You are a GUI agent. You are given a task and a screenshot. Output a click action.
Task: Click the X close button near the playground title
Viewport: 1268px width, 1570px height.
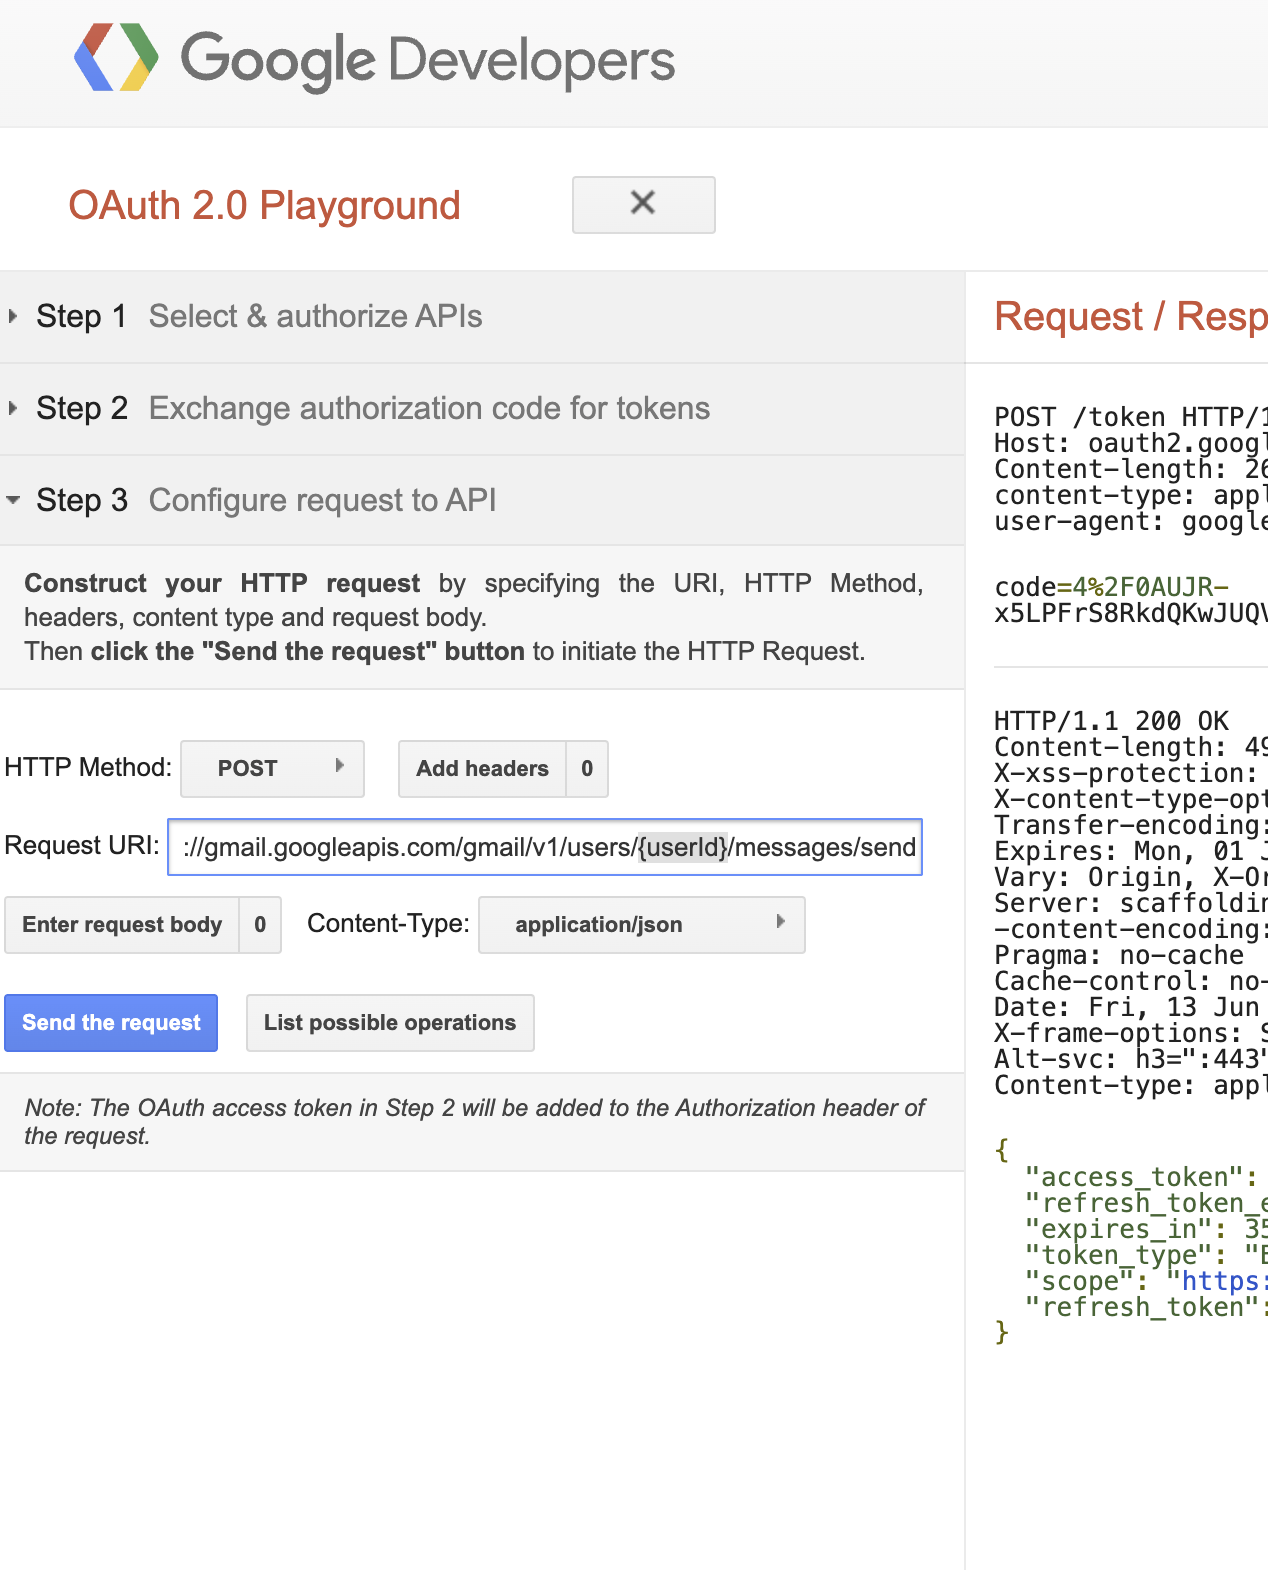(643, 204)
